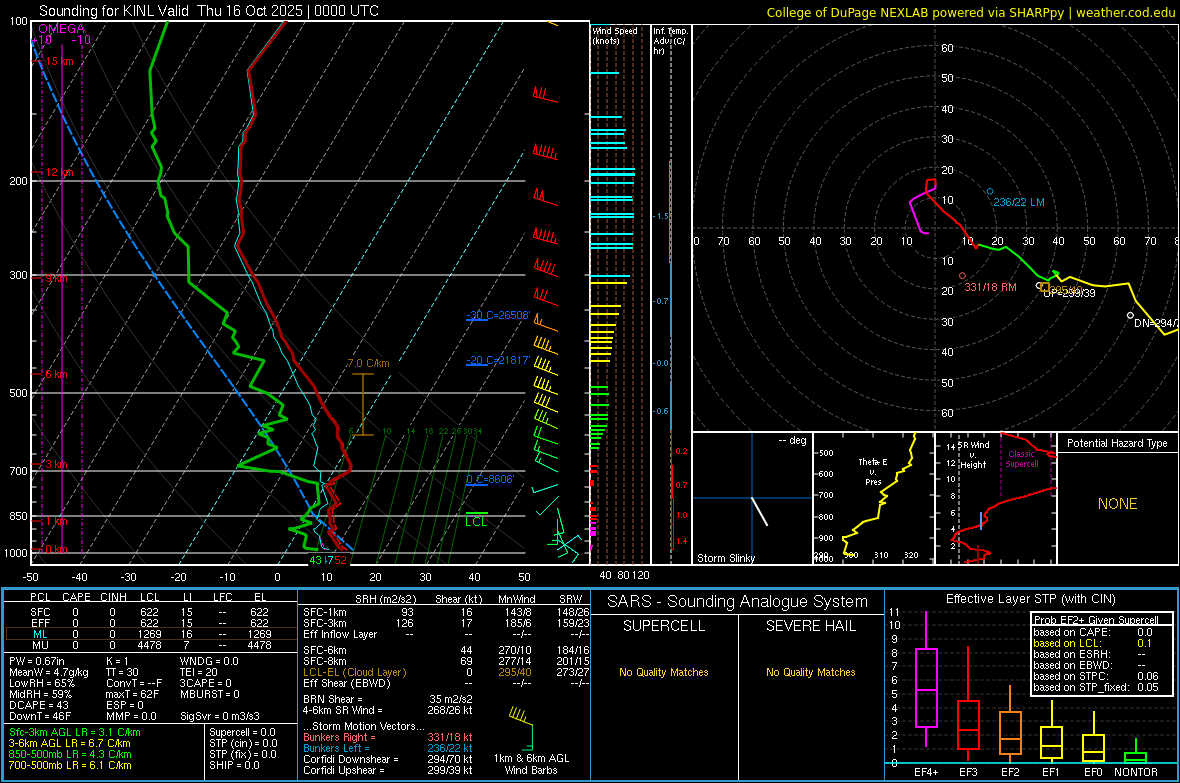1180x783 pixels.
Task: Click the Inf. Temp. Adv. header
Action: pos(670,41)
